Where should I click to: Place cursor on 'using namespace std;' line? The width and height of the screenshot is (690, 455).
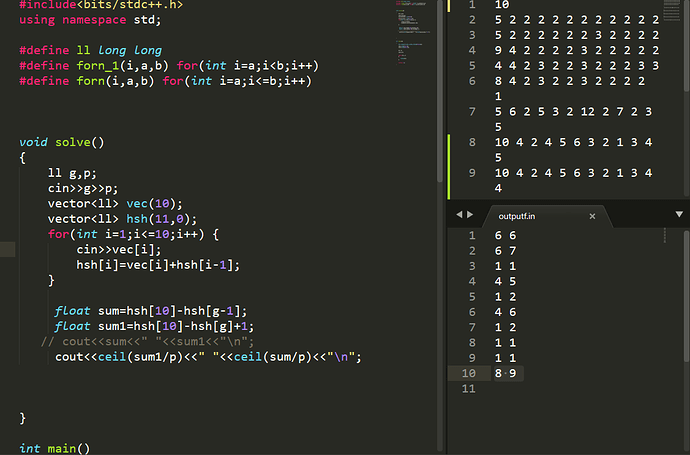(90, 20)
